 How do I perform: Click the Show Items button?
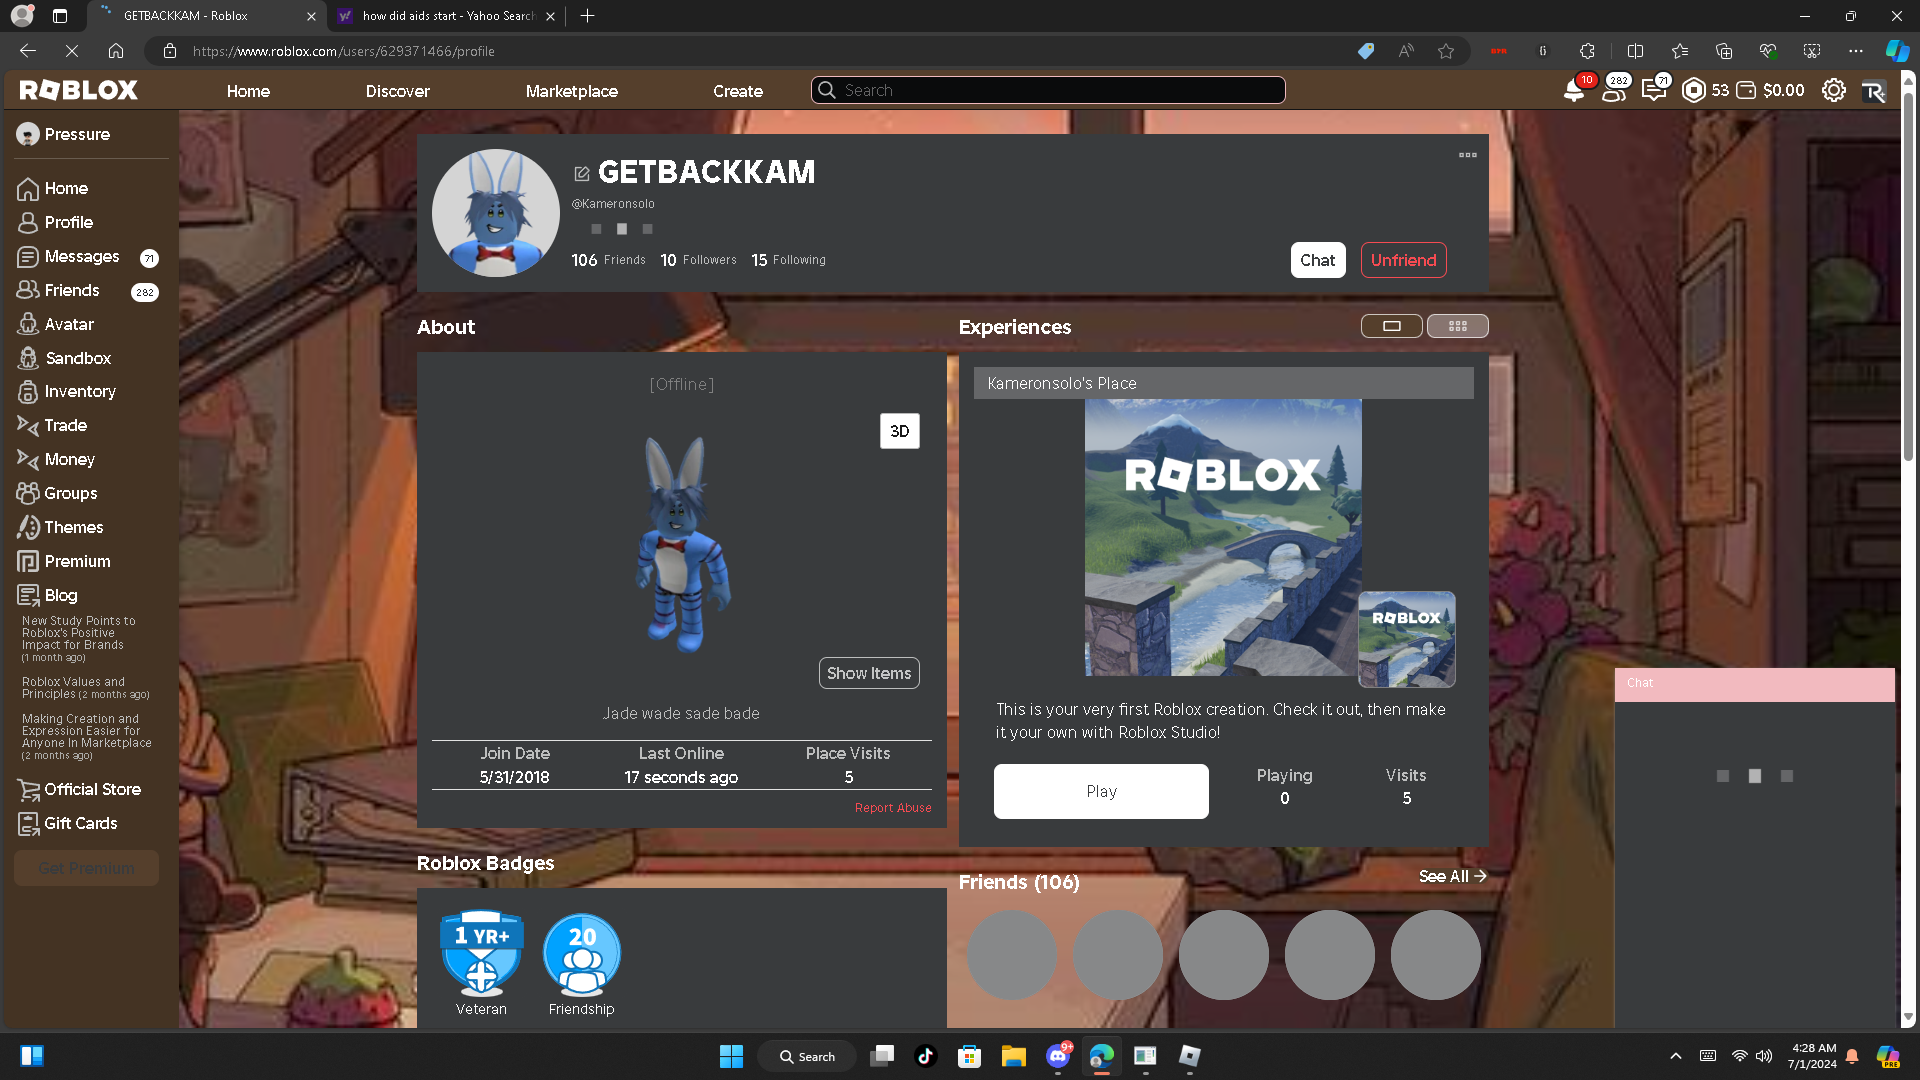pos(869,673)
